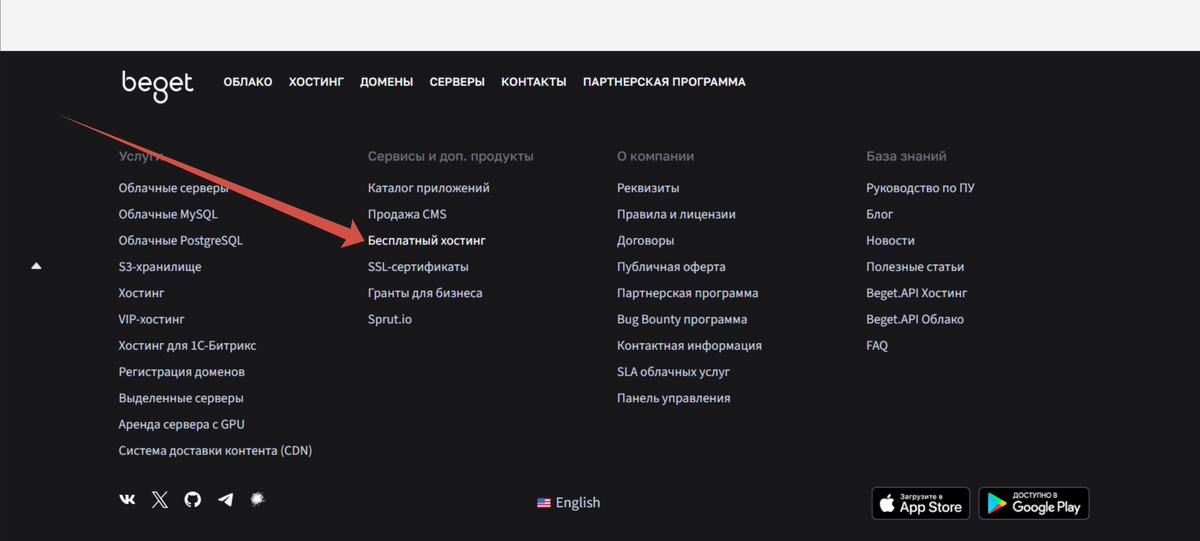Open the Каталог приложений link
Viewport: 1200px width, 541px height.
pyautogui.click(x=429, y=188)
